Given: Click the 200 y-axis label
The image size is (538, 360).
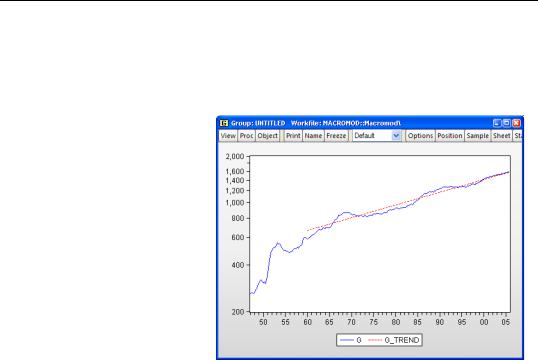Looking at the screenshot, I should [x=238, y=312].
